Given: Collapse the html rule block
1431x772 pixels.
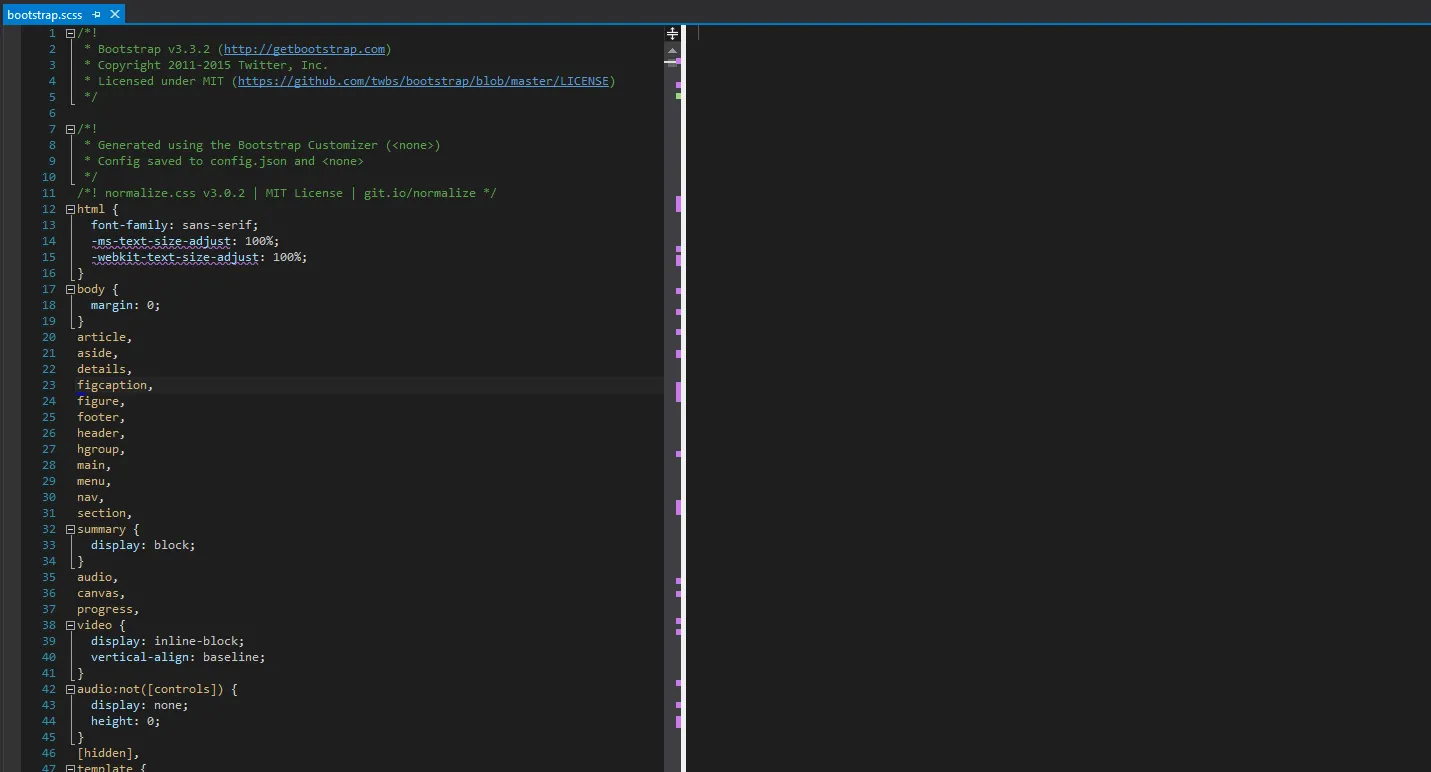Looking at the screenshot, I should coord(71,209).
